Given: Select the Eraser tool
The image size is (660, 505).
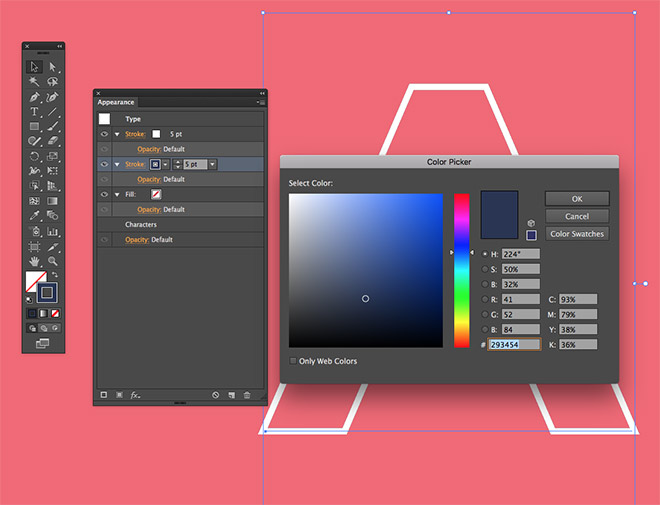Looking at the screenshot, I should tap(52, 141).
